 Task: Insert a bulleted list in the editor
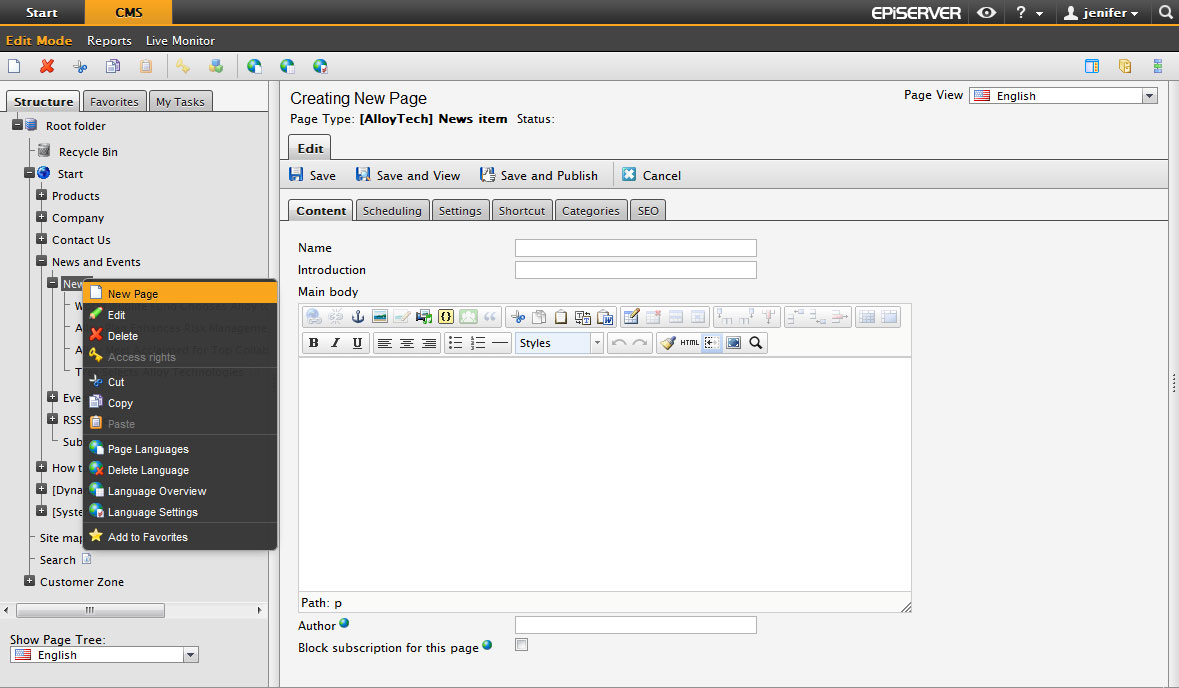pos(455,343)
